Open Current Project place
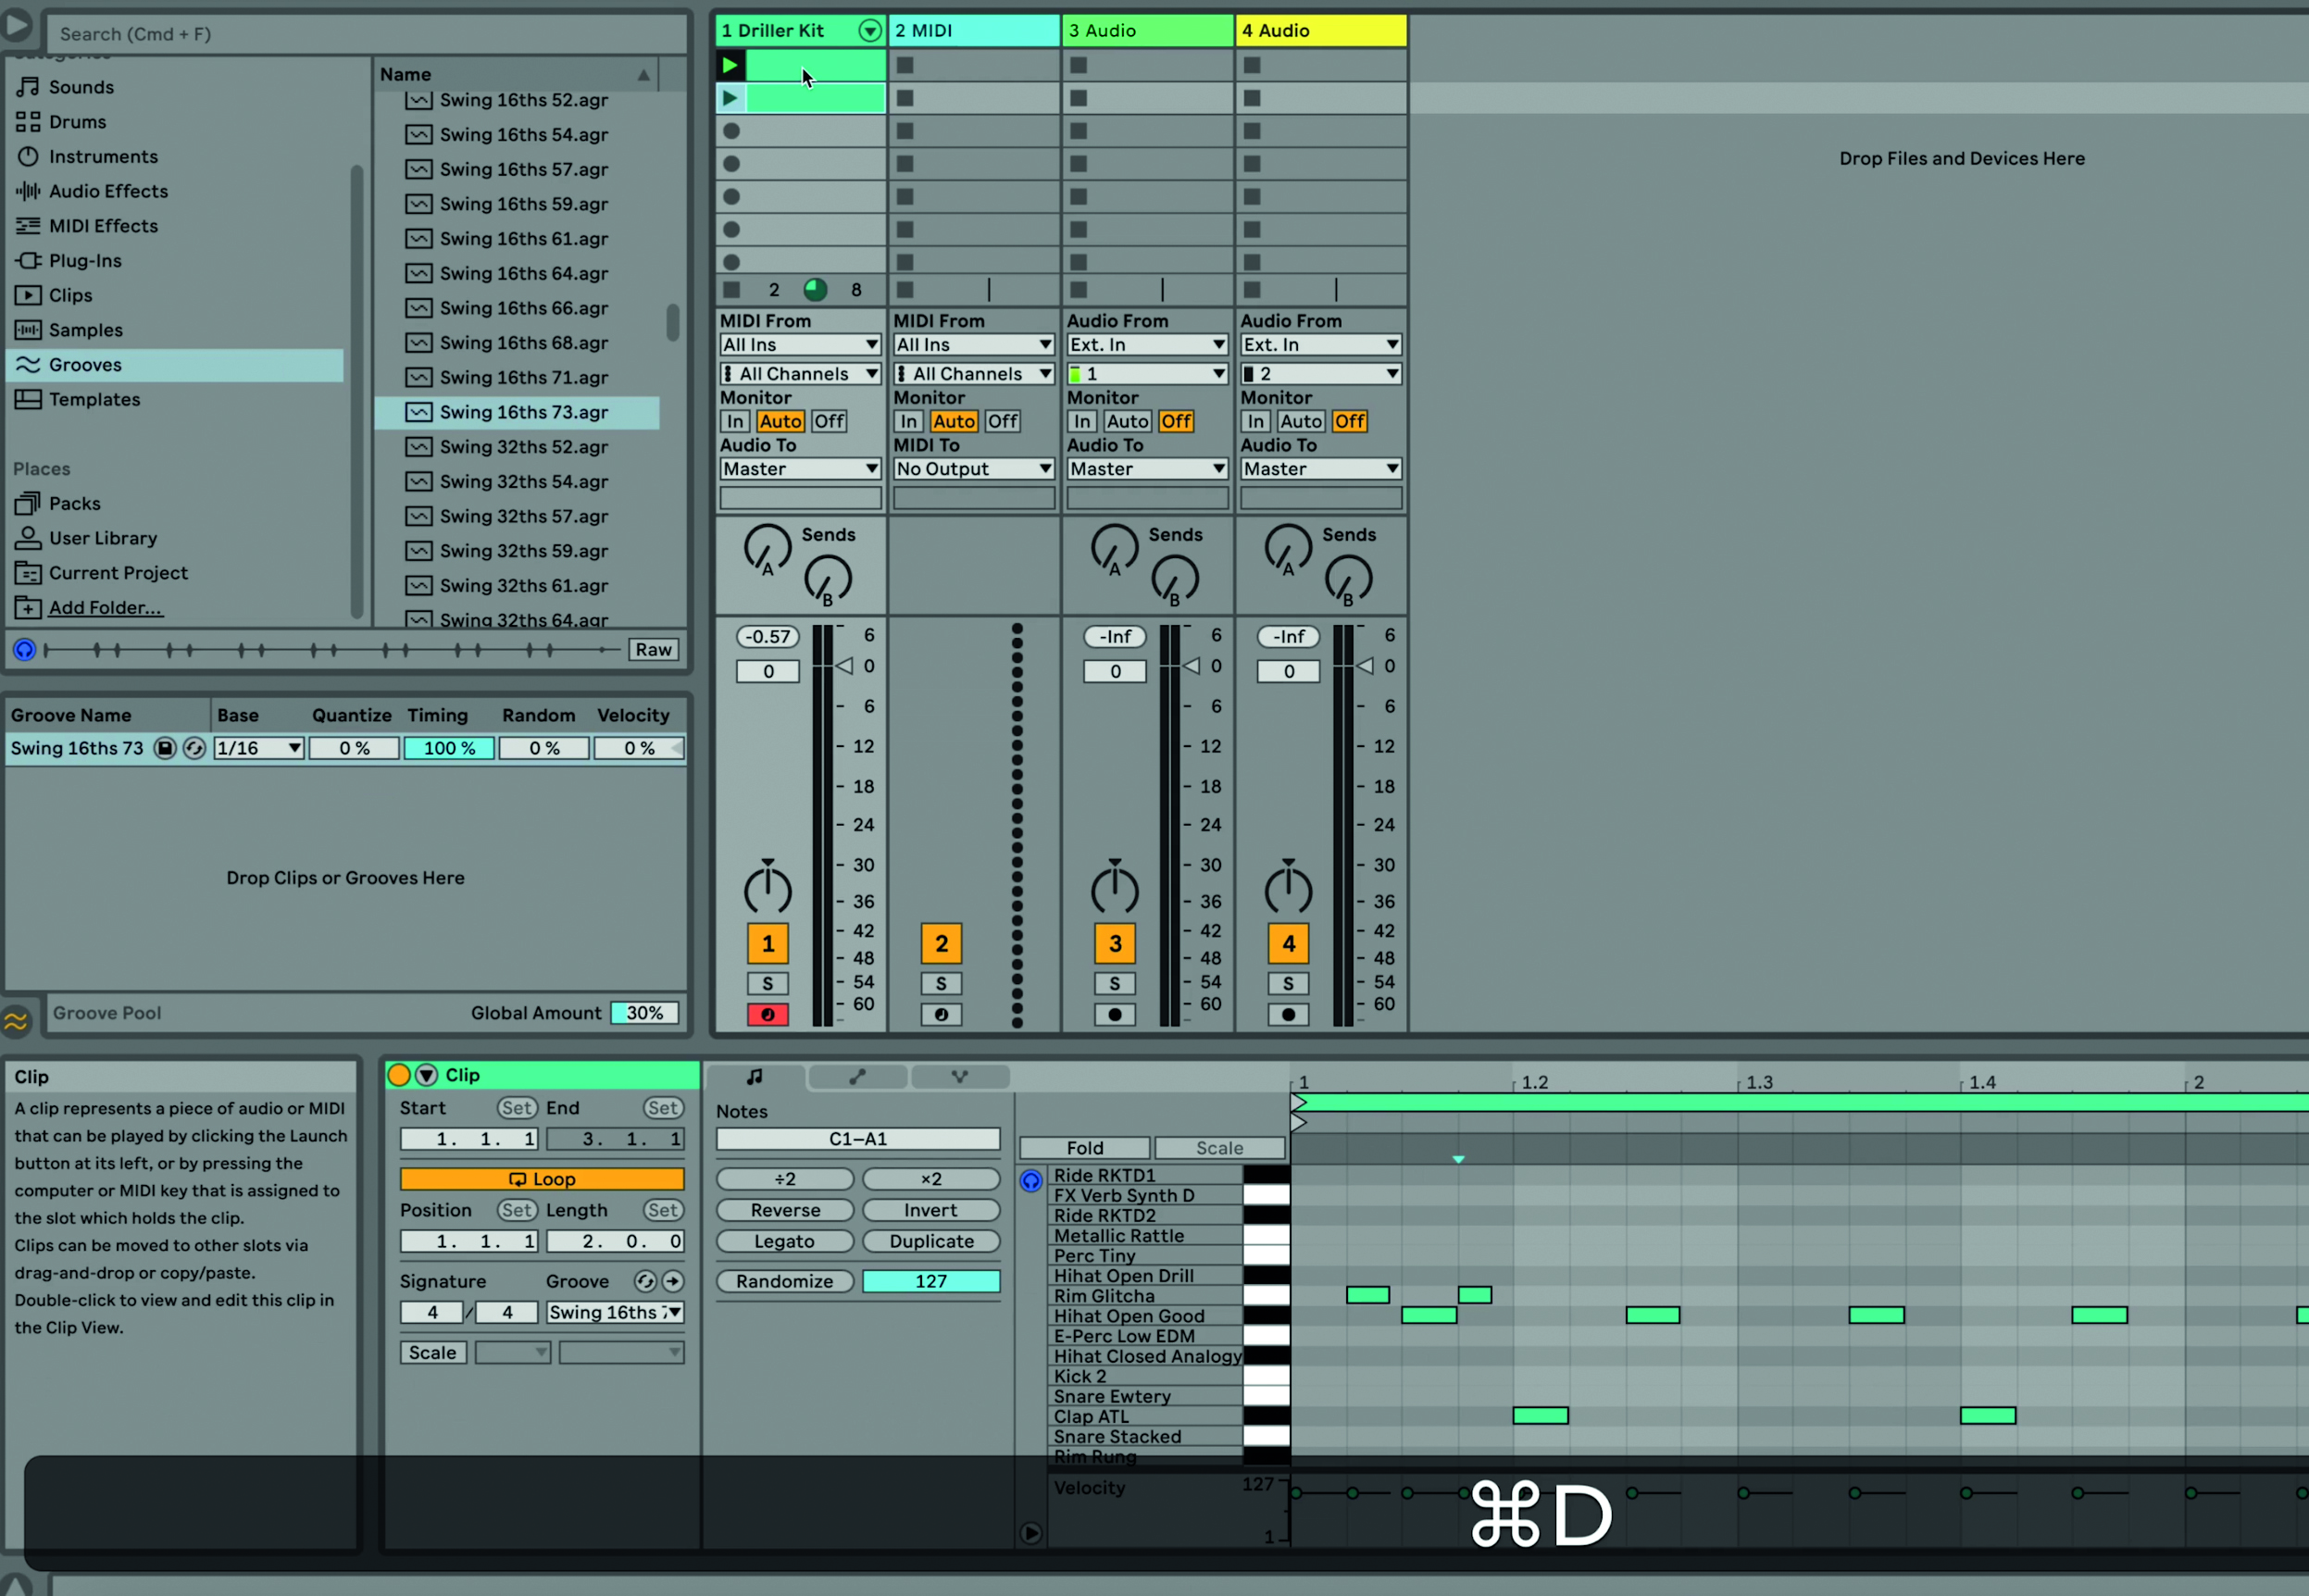 click(x=118, y=573)
